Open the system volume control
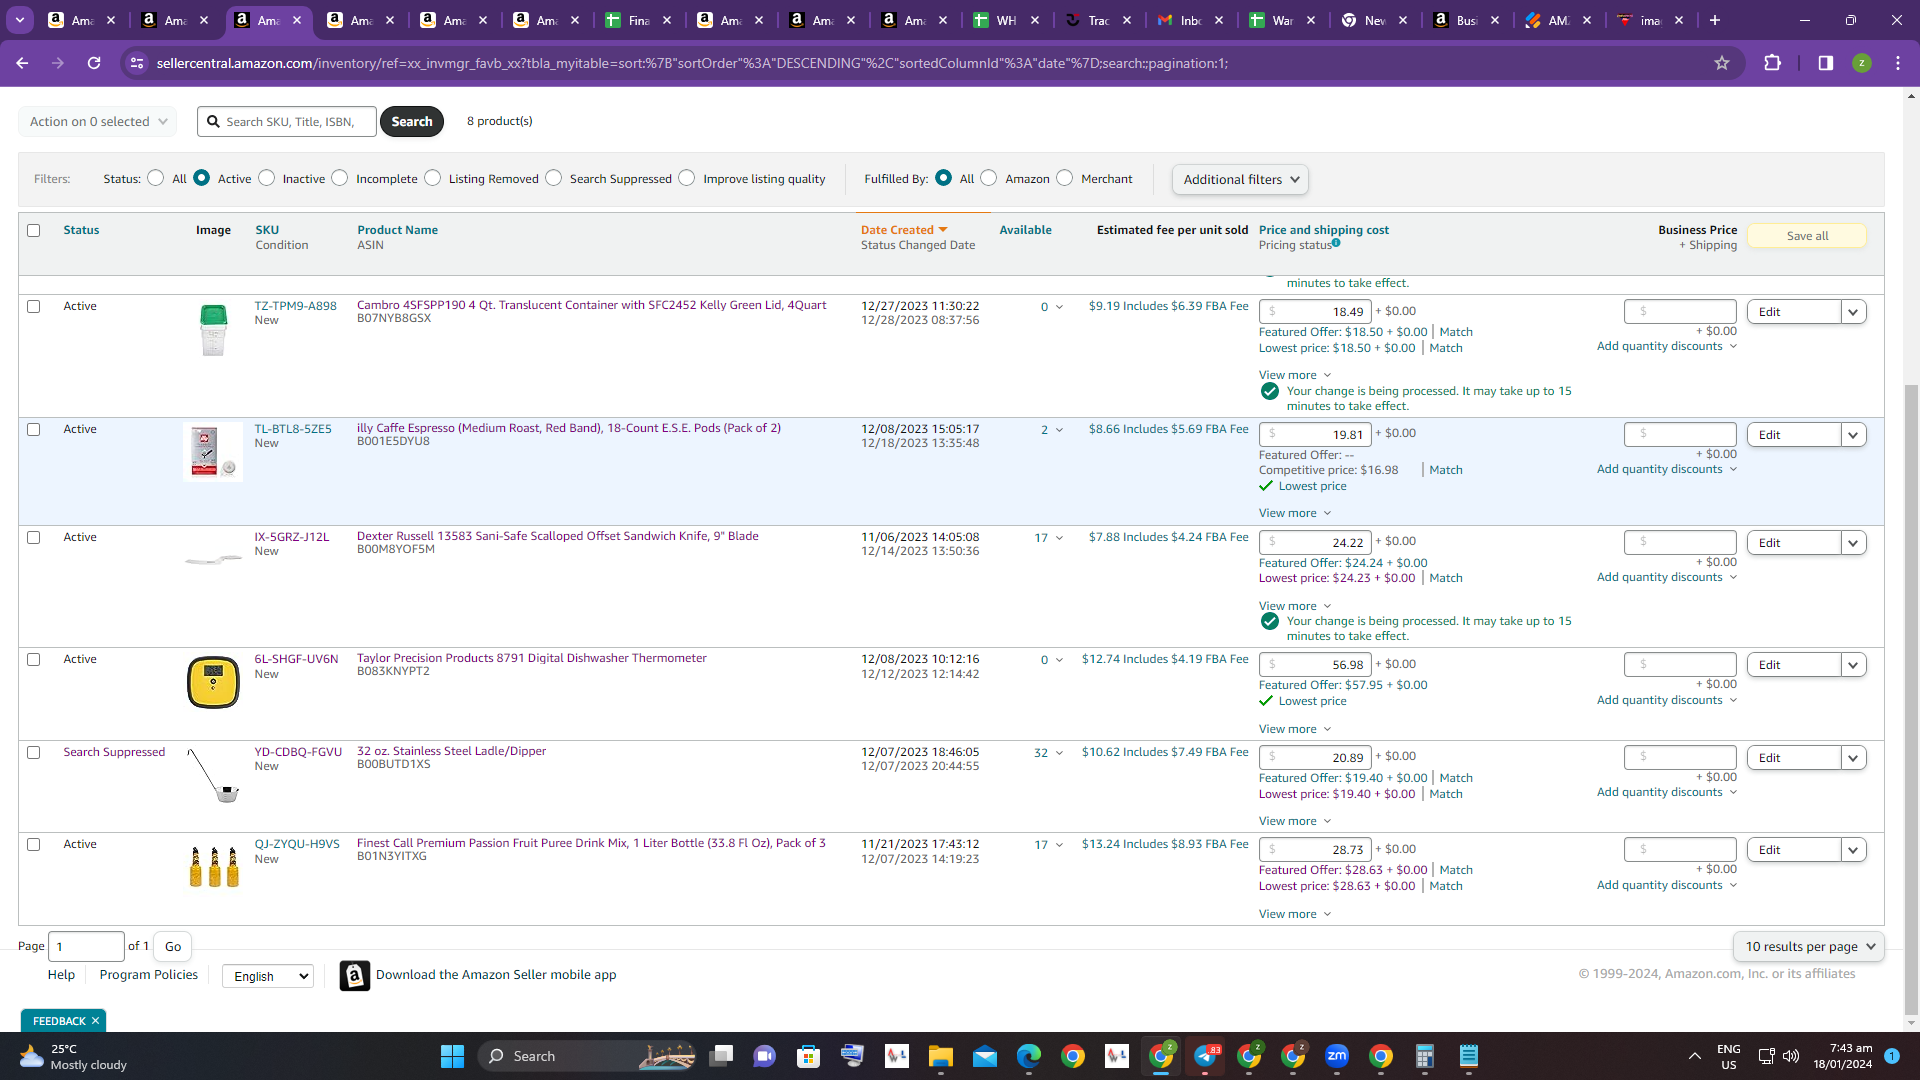Screen dimensions: 1920x1080 pos(1791,1056)
